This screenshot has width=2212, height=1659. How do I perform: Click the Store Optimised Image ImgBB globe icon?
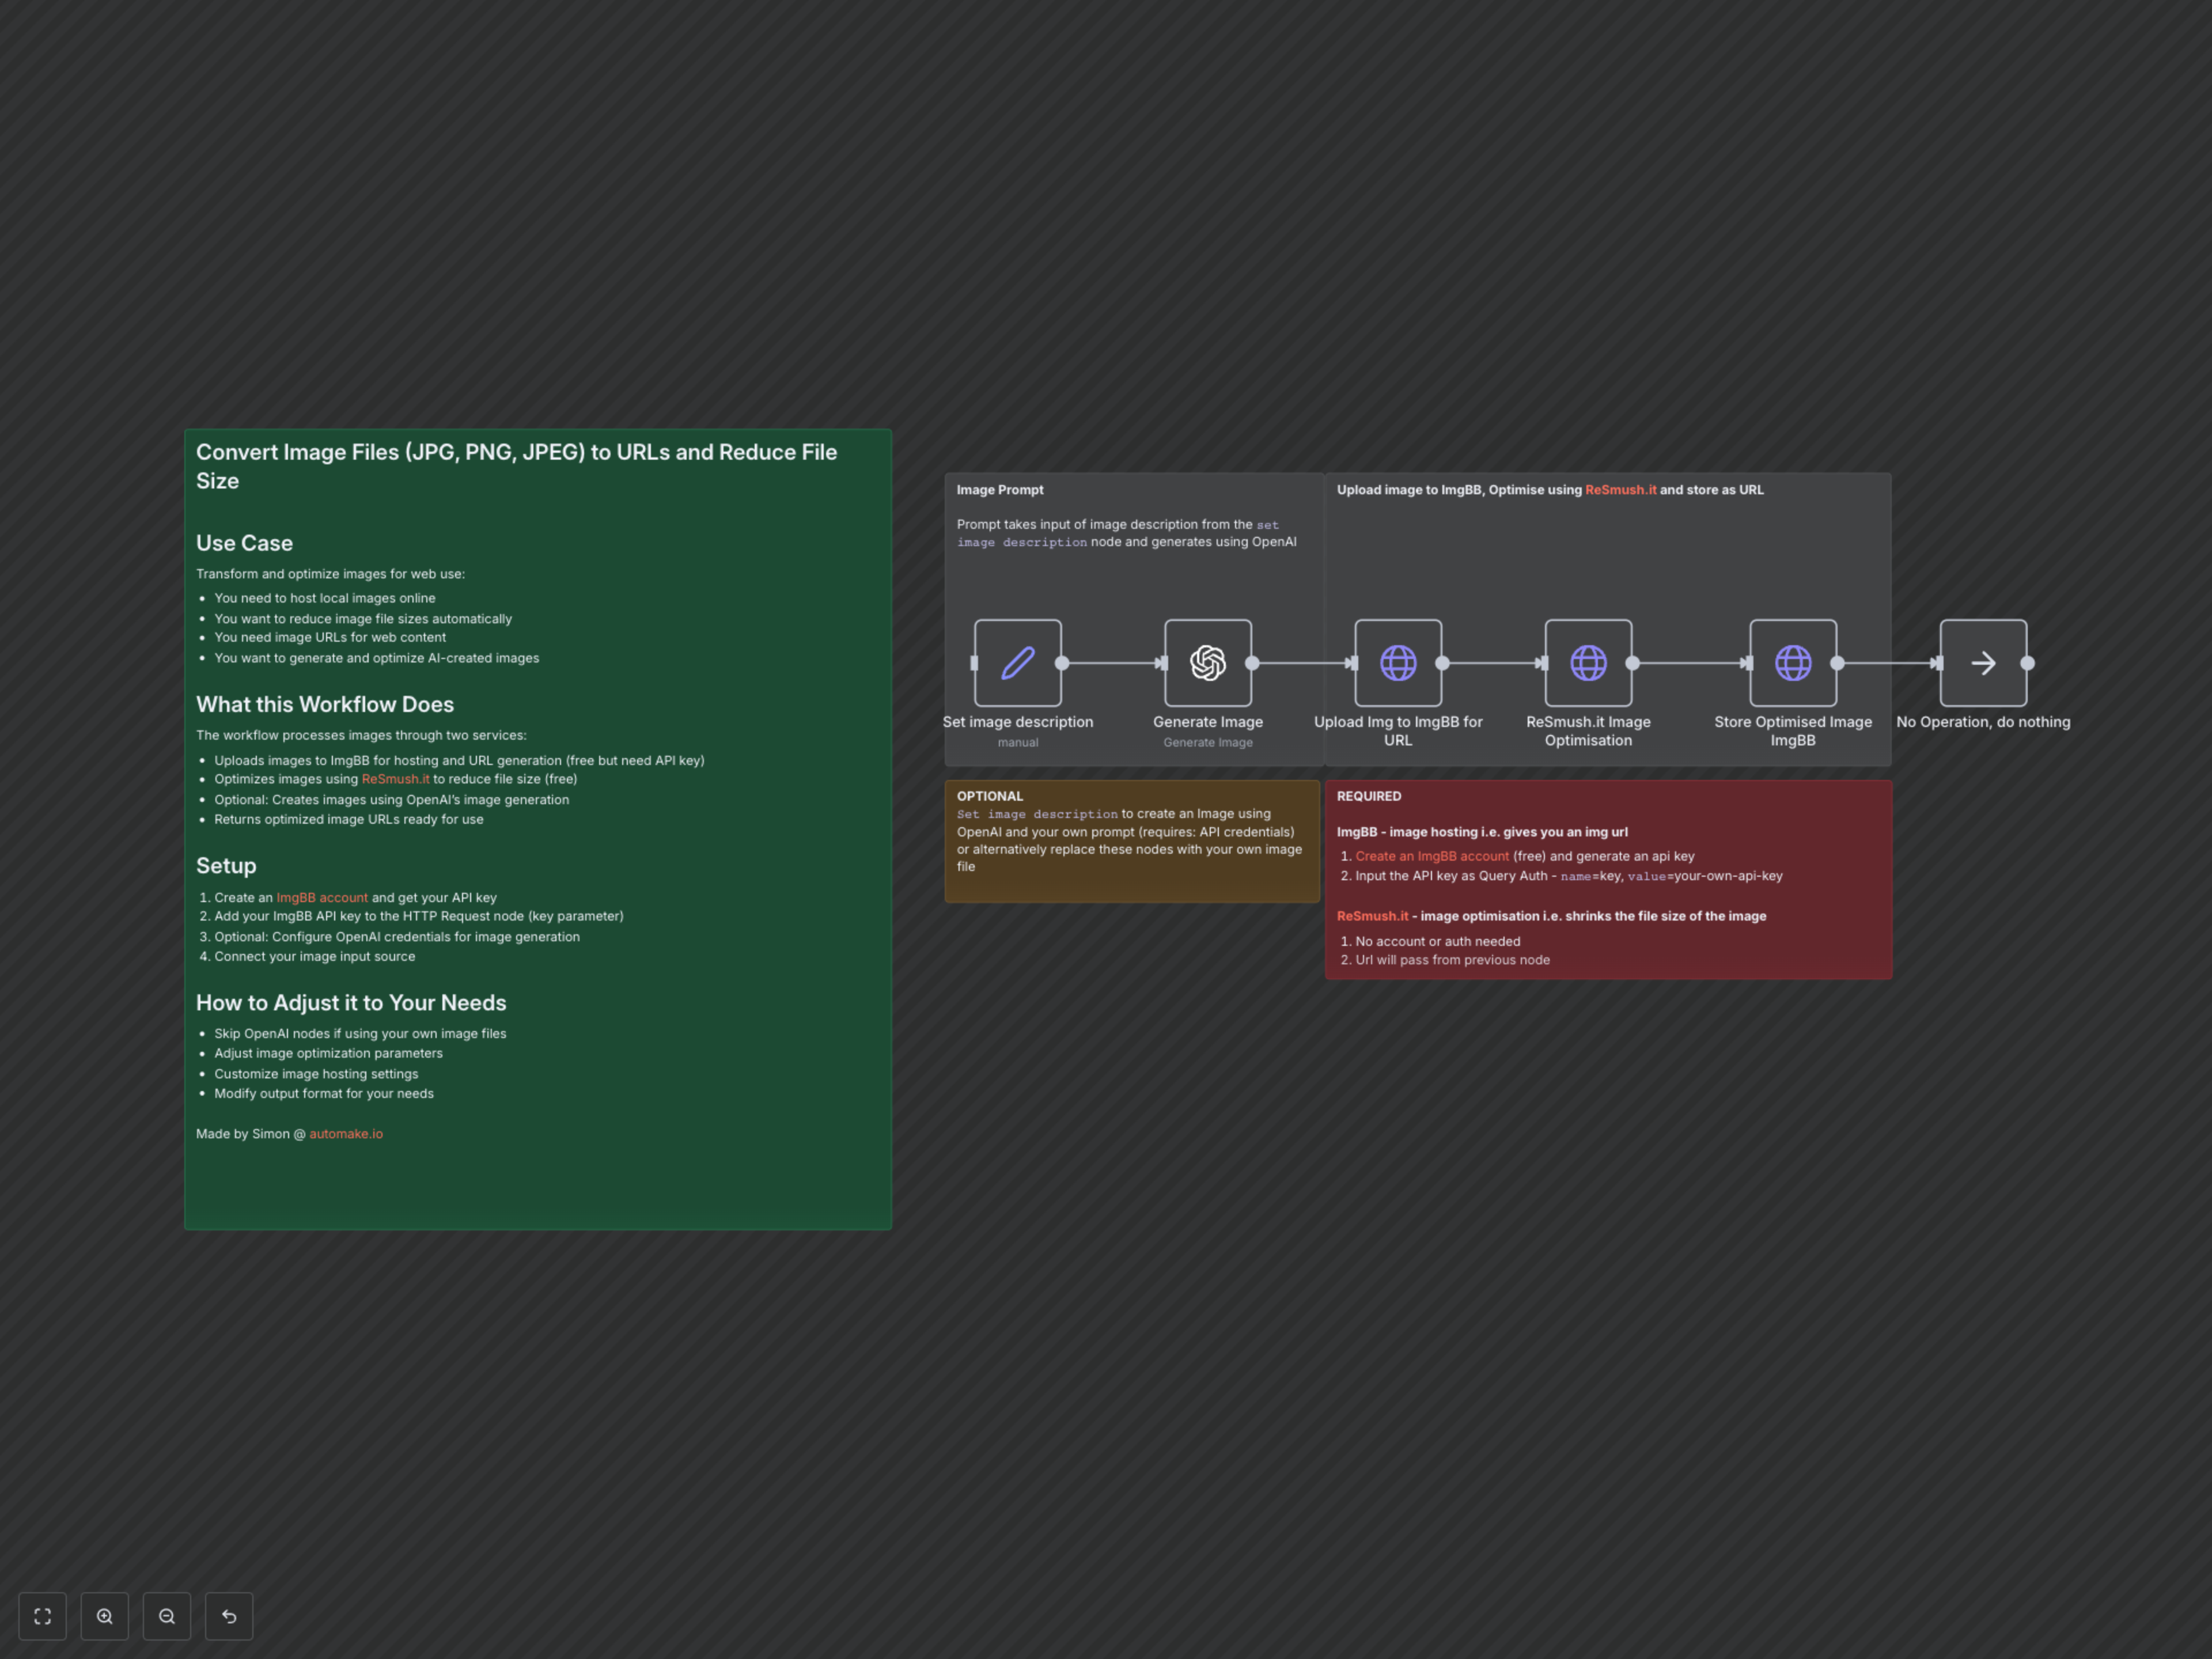pos(1793,663)
